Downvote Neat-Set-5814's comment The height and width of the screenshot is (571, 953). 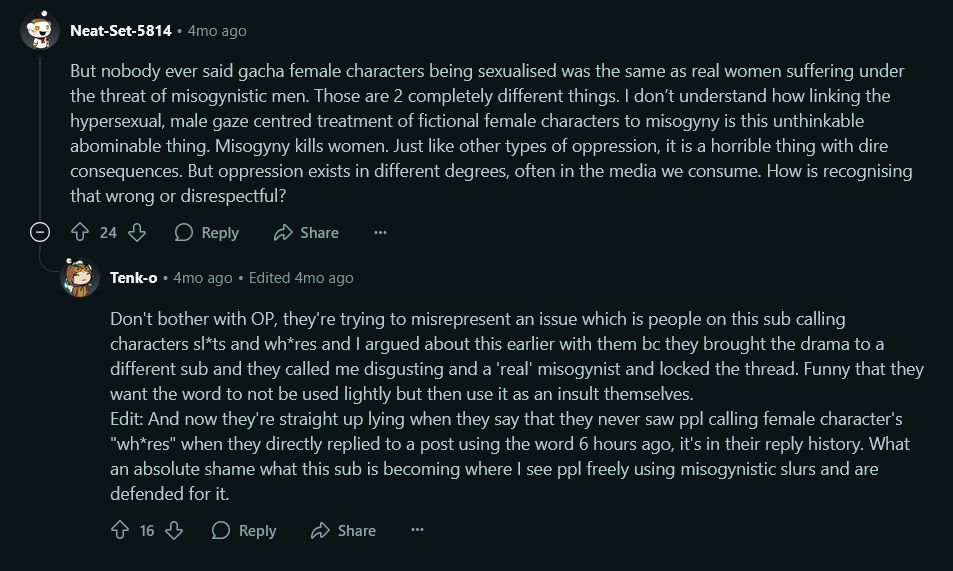pyautogui.click(x=137, y=232)
